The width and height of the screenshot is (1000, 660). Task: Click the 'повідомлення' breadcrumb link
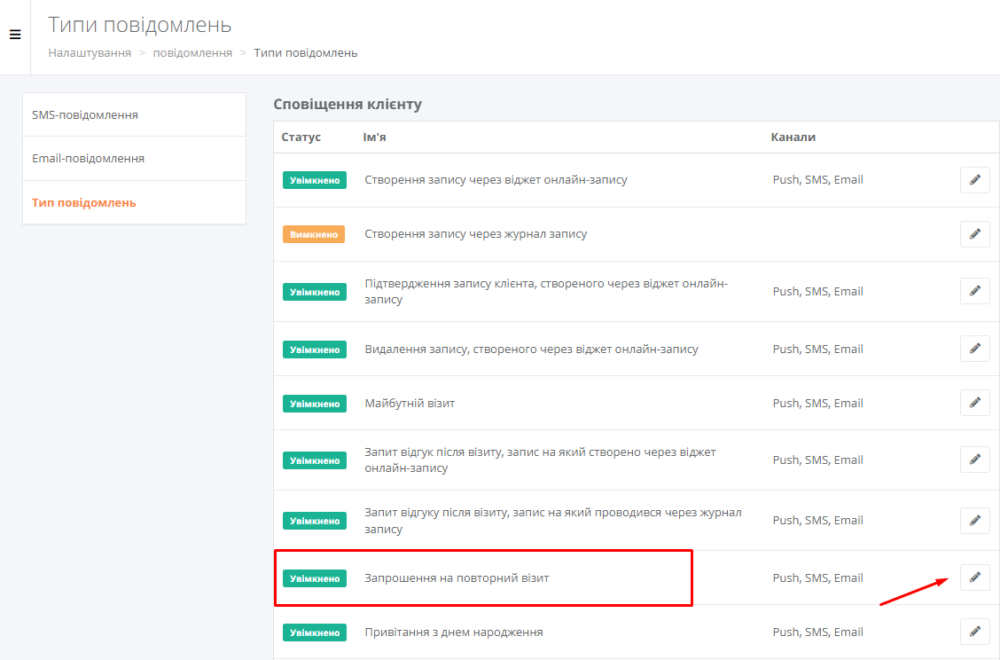[x=193, y=53]
